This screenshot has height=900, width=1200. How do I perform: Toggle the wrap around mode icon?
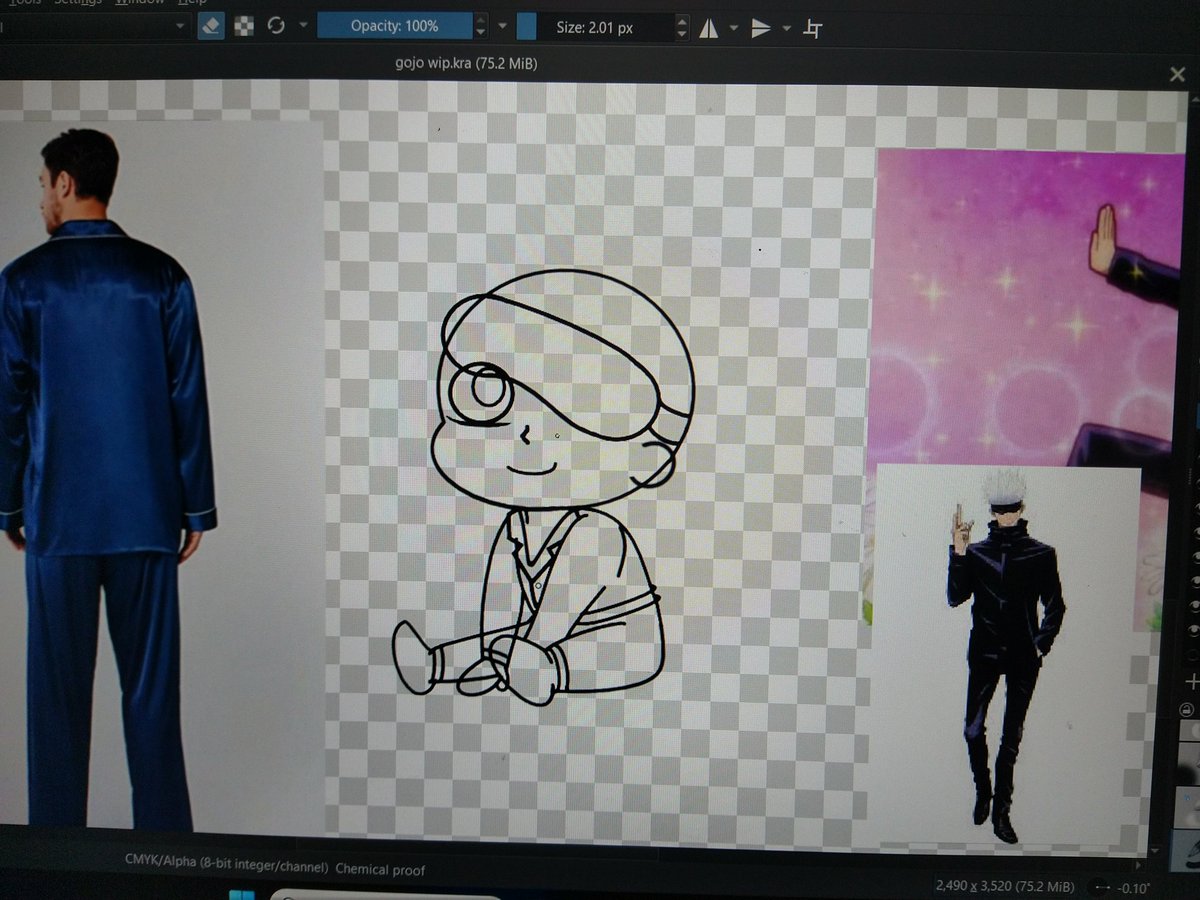(x=813, y=29)
